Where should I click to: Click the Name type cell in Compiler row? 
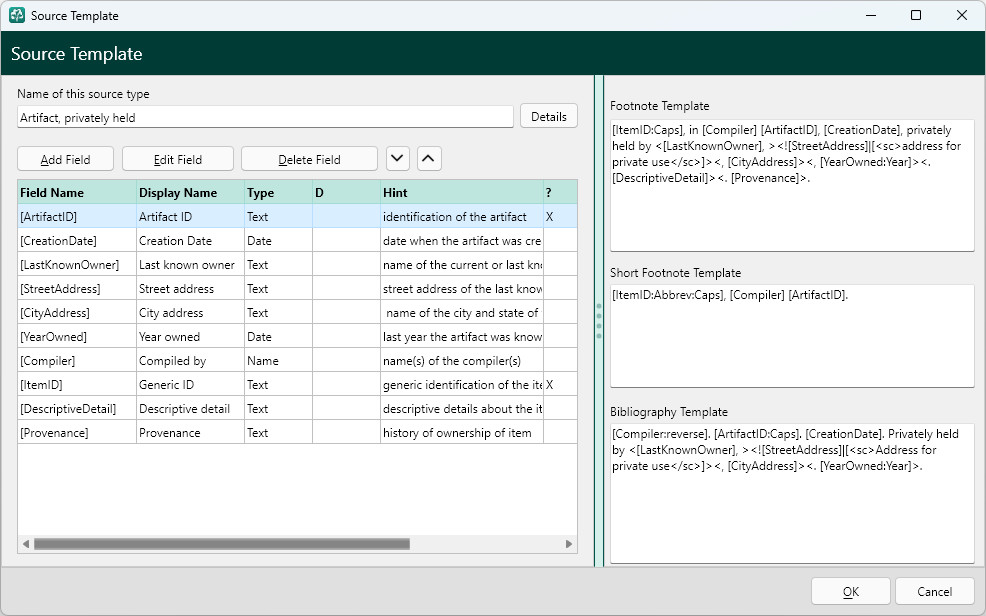tap(279, 360)
